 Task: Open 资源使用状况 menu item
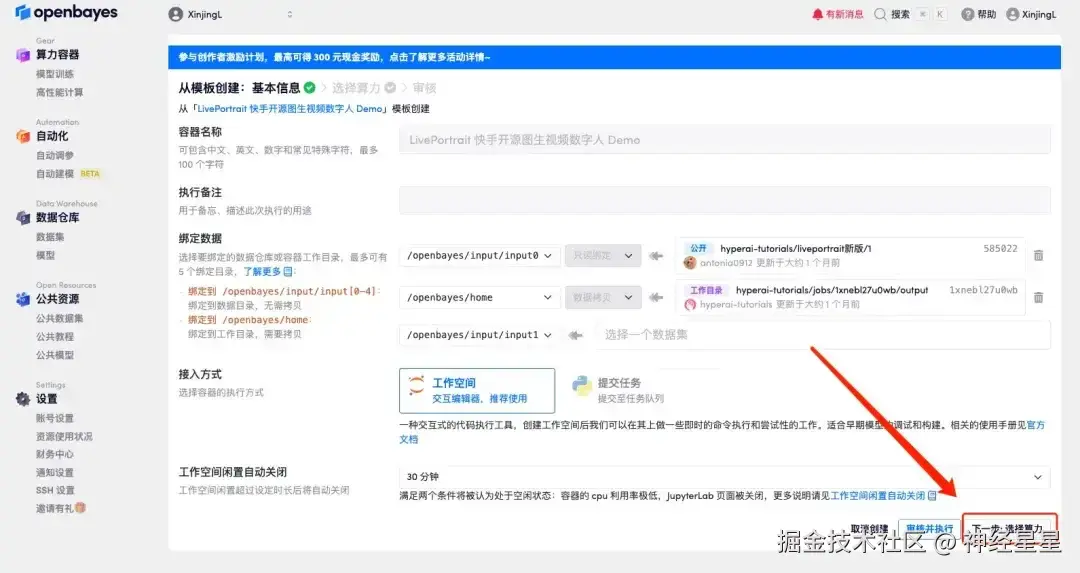click(64, 436)
